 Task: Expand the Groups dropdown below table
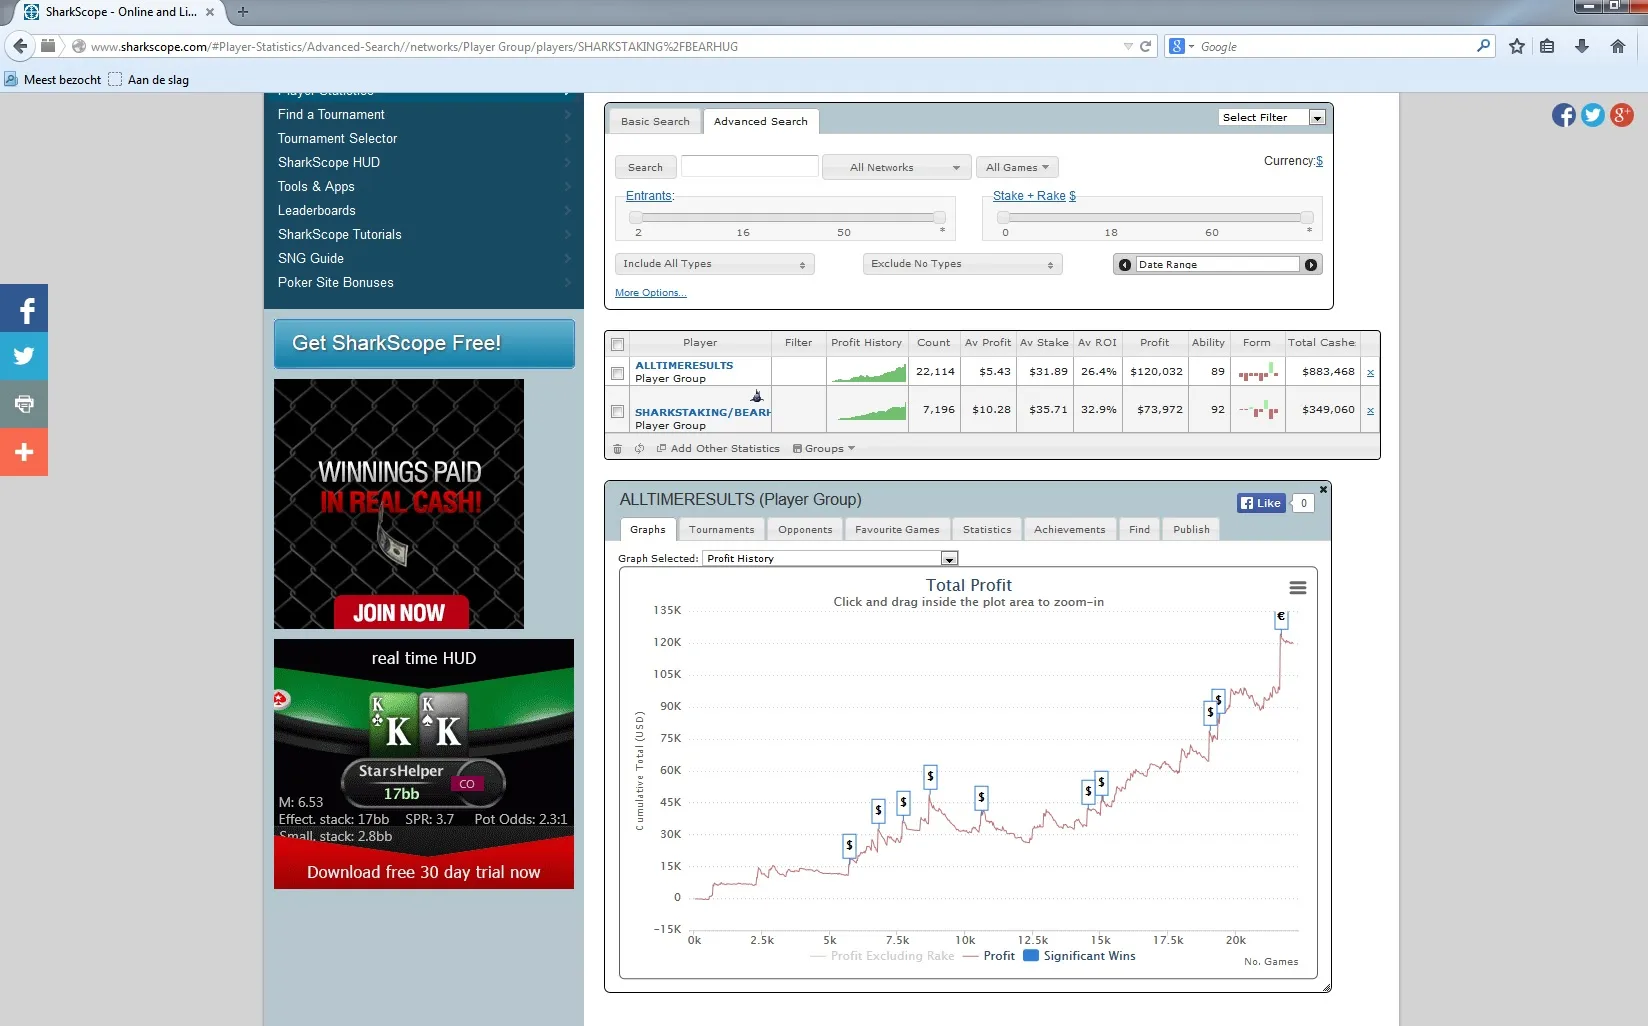click(824, 449)
